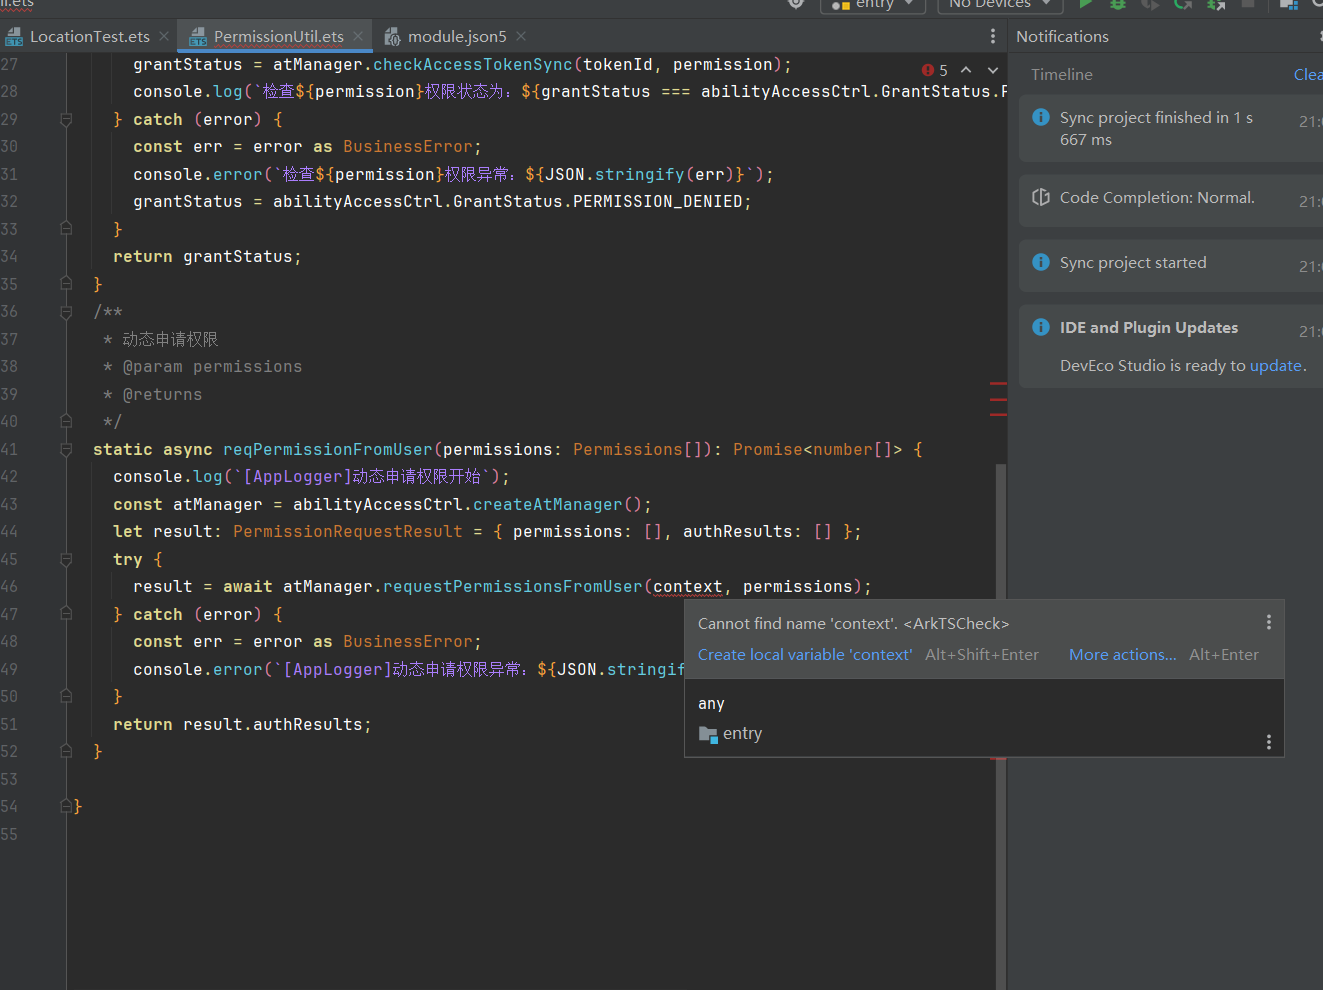Apply 'Create local variable context' quick fix
Screen dimensions: 1323x990
click(805, 655)
